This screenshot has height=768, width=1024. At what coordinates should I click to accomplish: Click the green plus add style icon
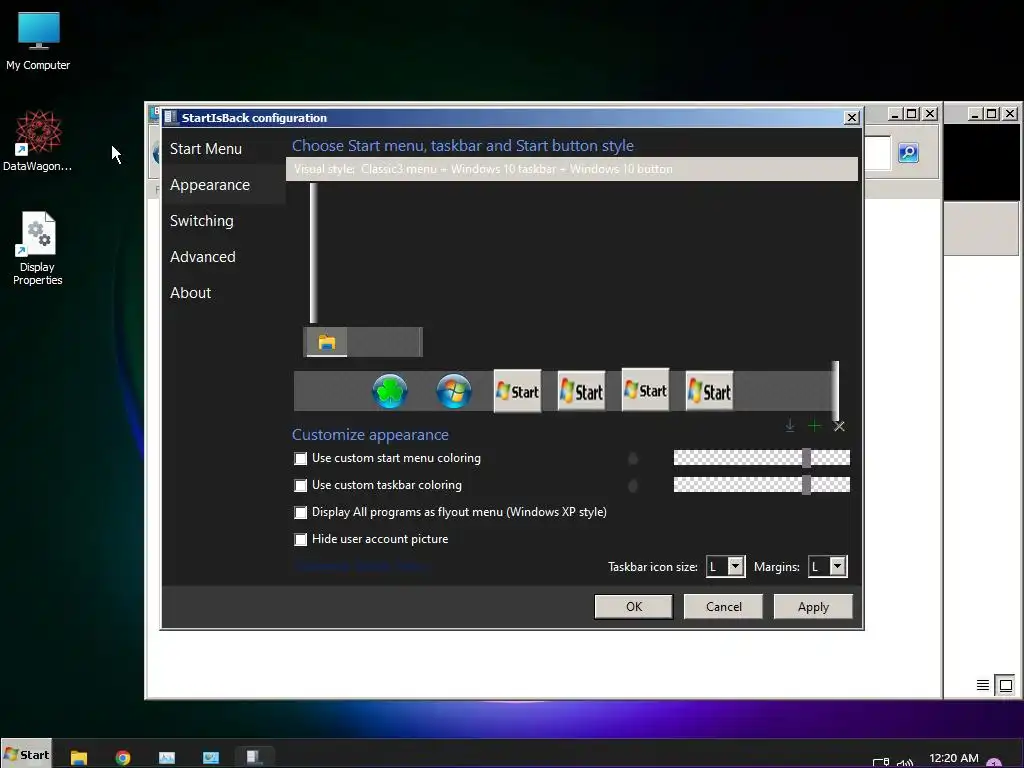pyautogui.click(x=814, y=426)
